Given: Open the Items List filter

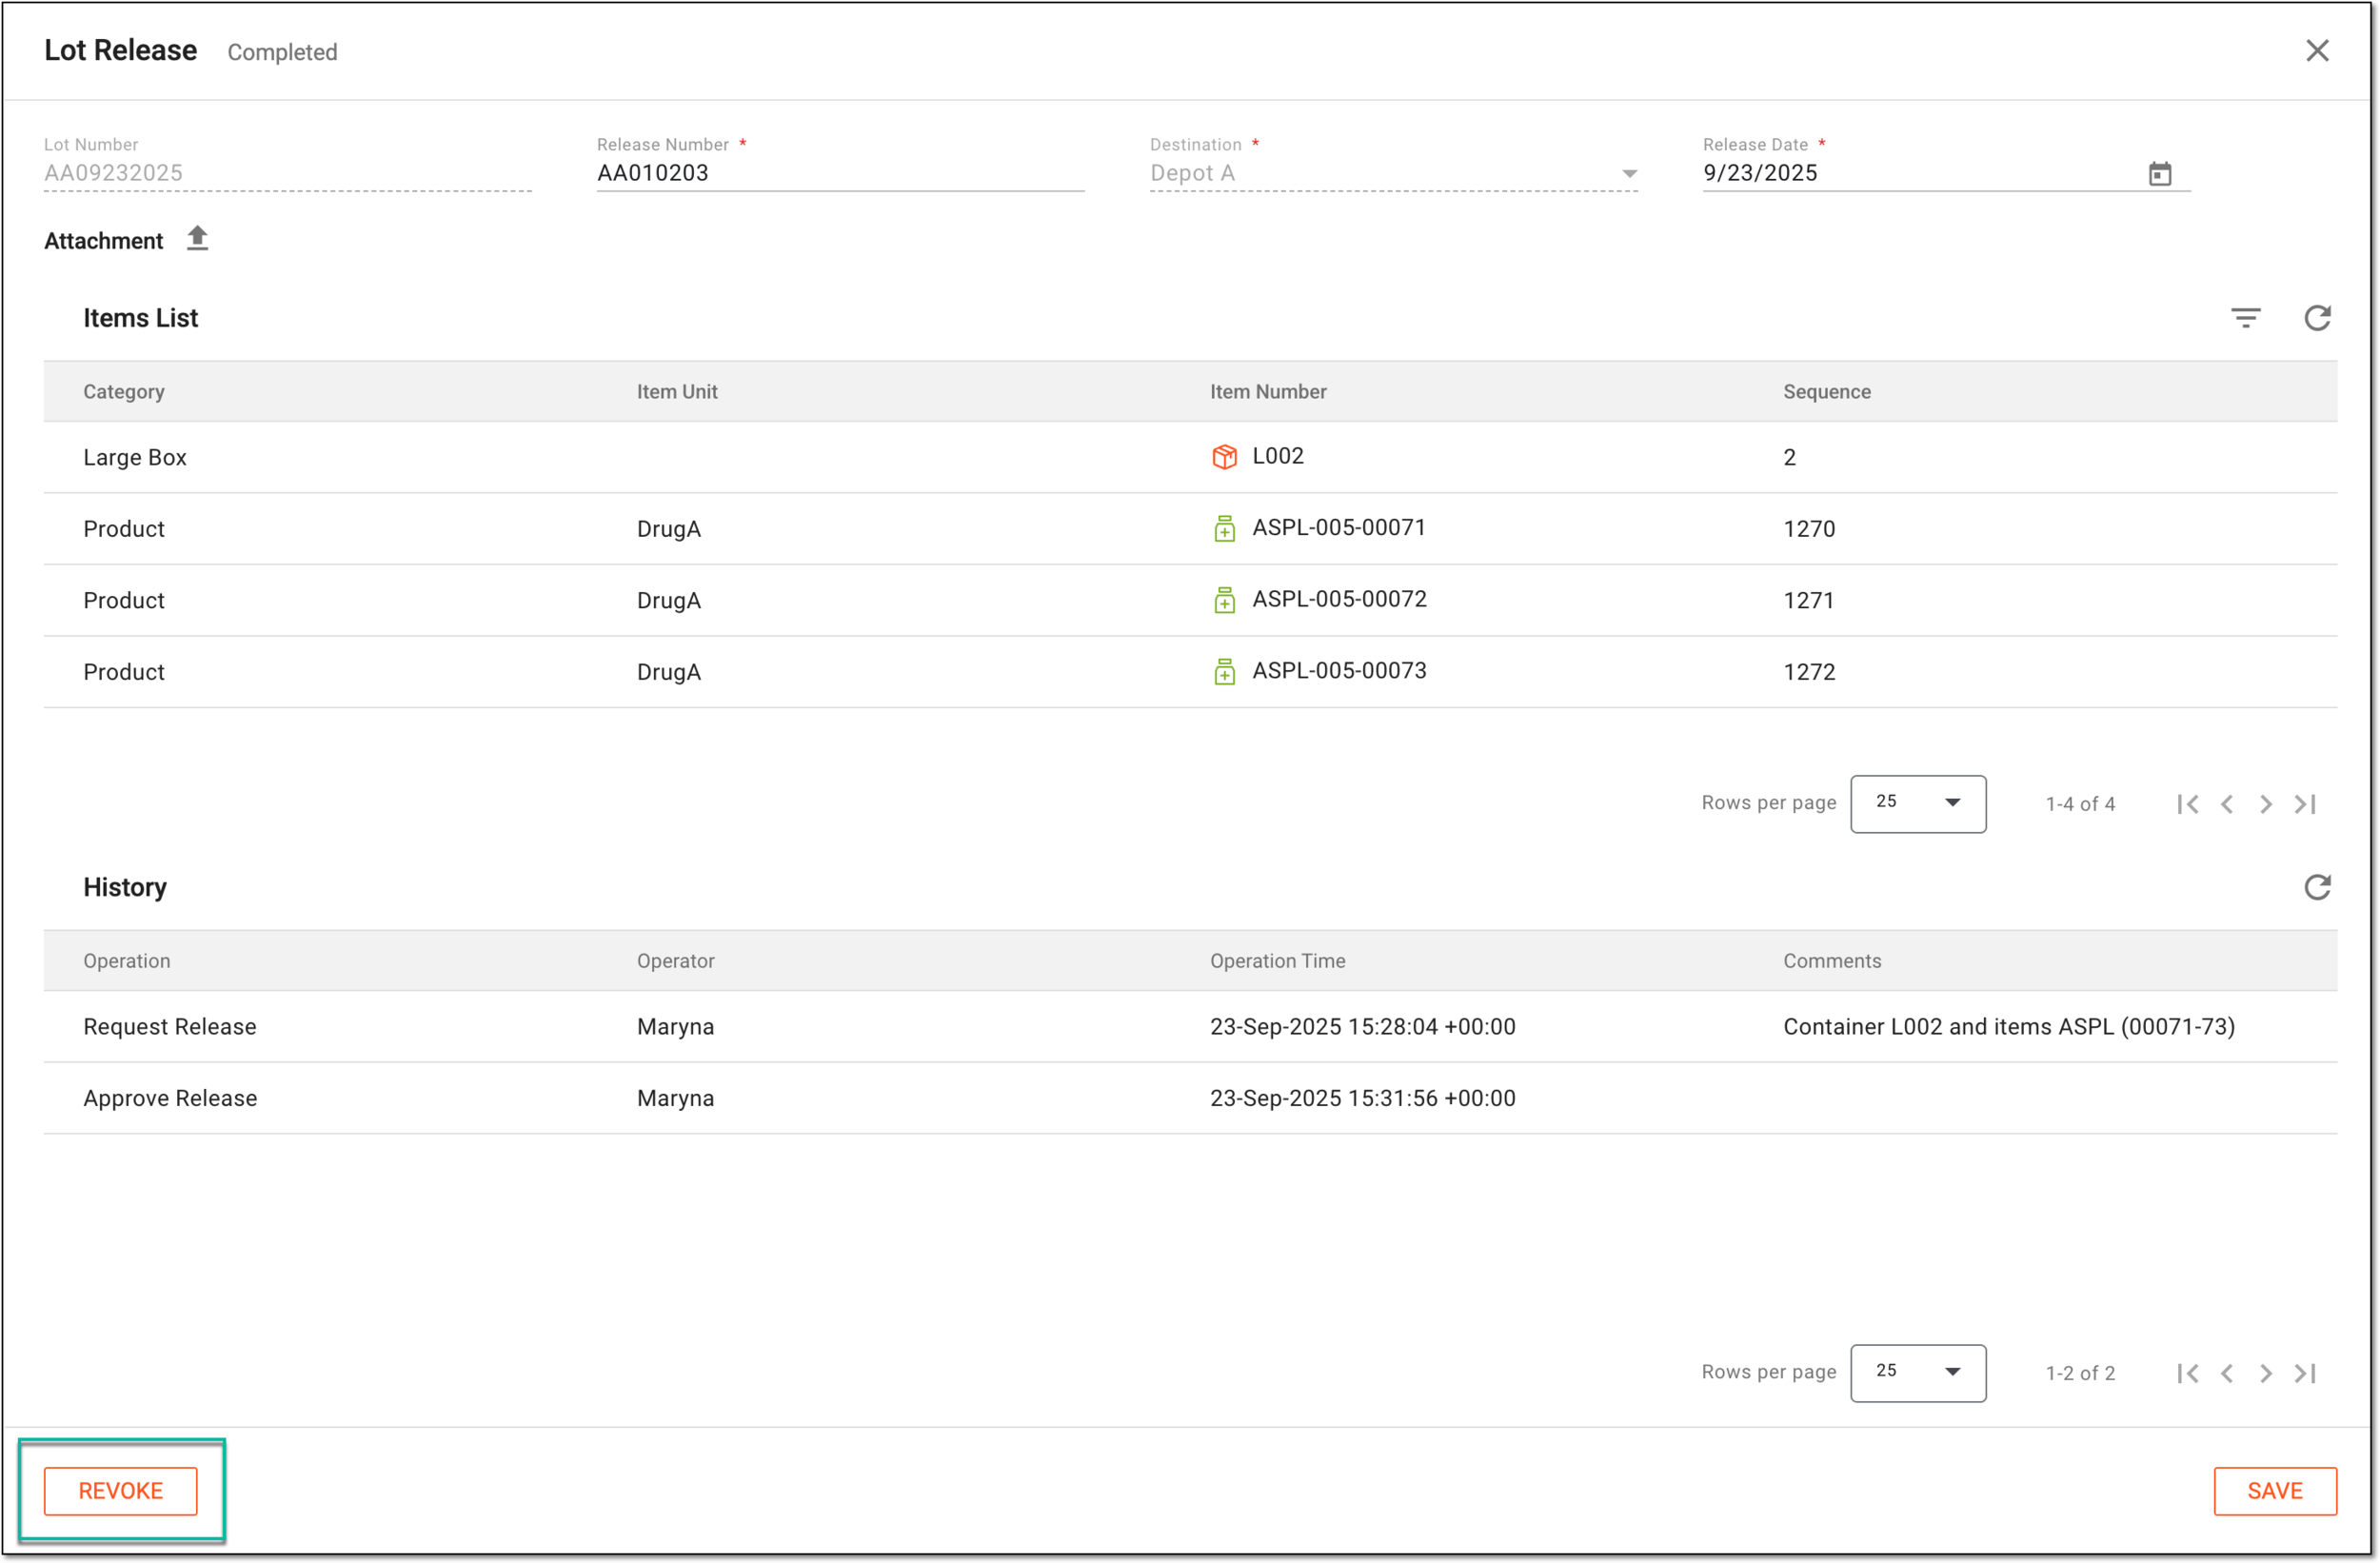Looking at the screenshot, I should tap(2246, 318).
